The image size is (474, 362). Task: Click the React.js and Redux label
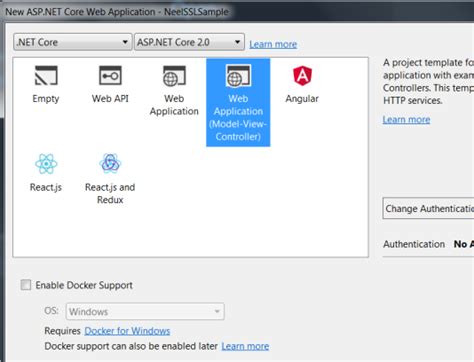pos(110,193)
